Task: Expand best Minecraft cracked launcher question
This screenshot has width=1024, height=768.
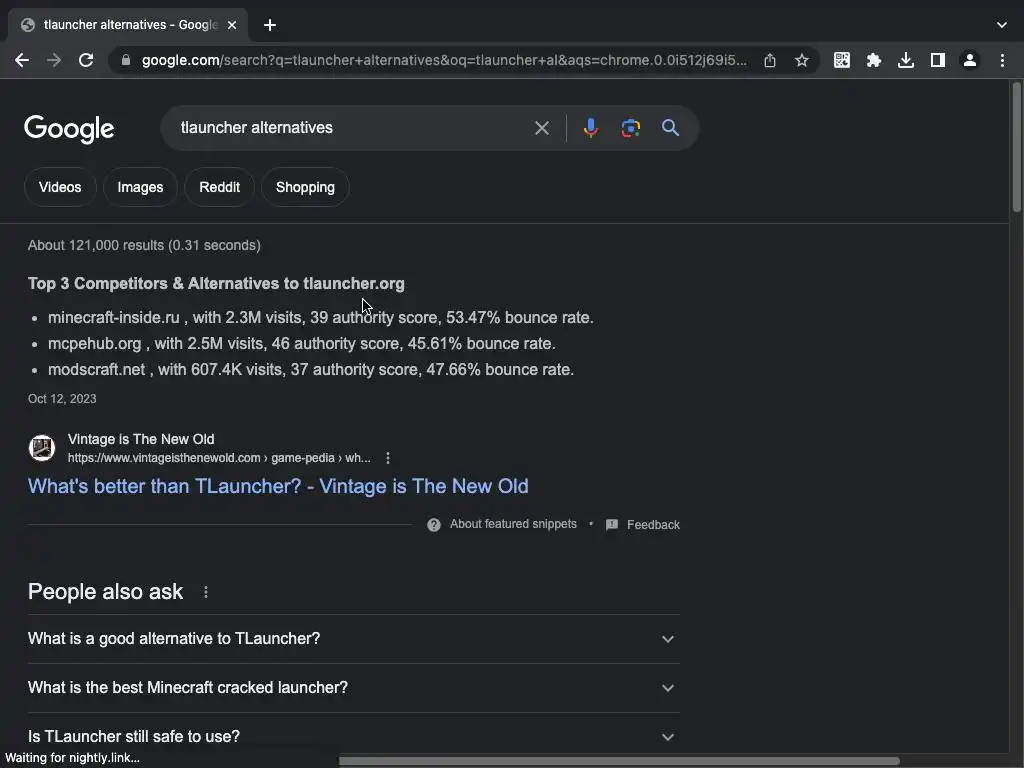Action: click(x=353, y=688)
